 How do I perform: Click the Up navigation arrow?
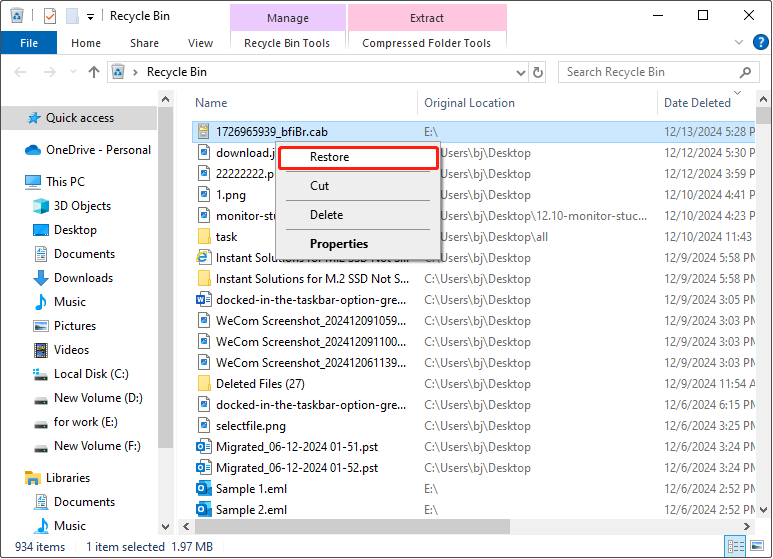[x=94, y=72]
